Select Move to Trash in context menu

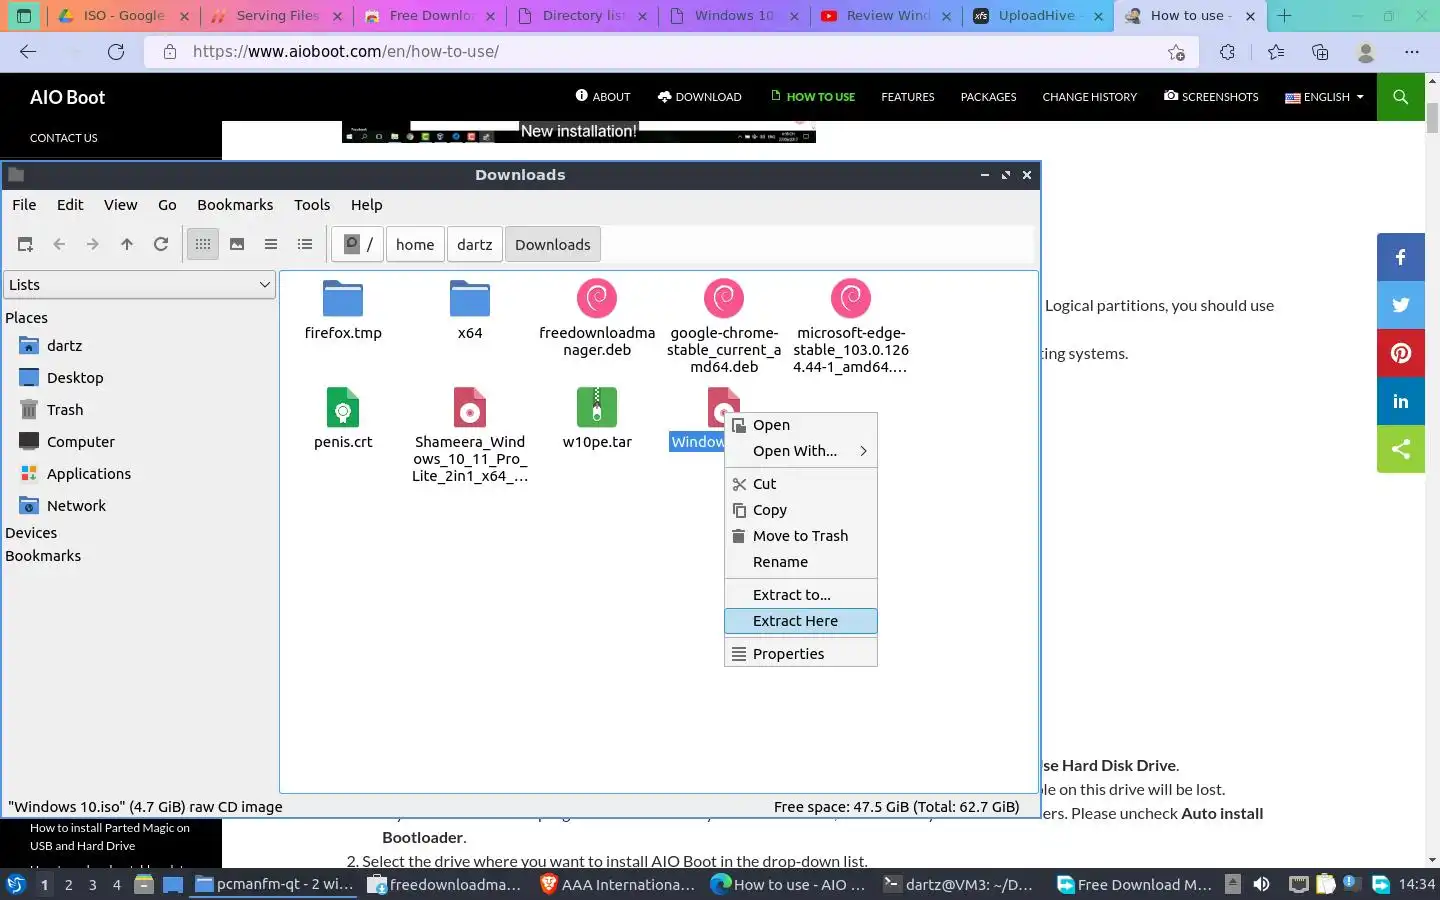click(800, 536)
